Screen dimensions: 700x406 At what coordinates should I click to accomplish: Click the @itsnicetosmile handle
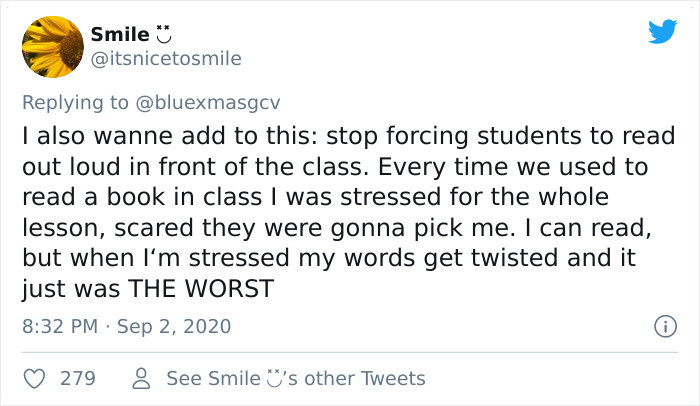166,59
